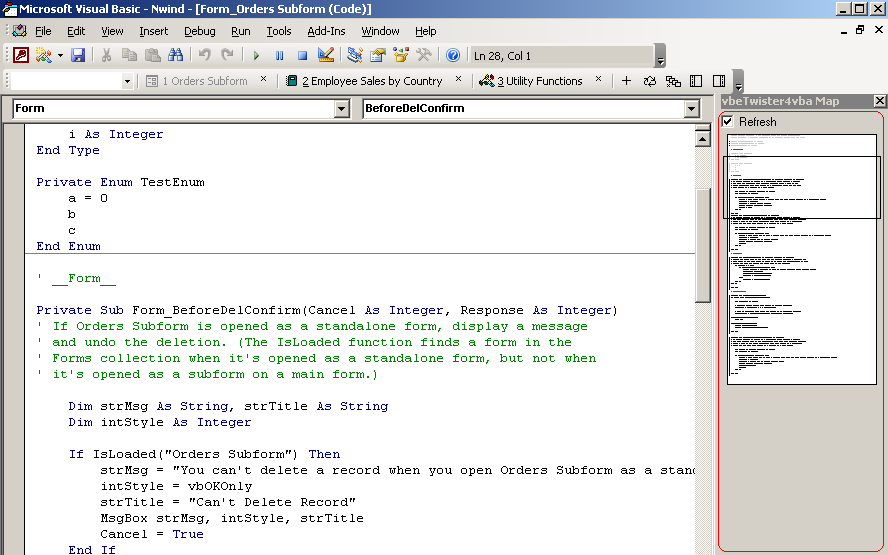Screen dimensions: 888x555
Task: Run the Sub with the green play icon
Action: 256,56
